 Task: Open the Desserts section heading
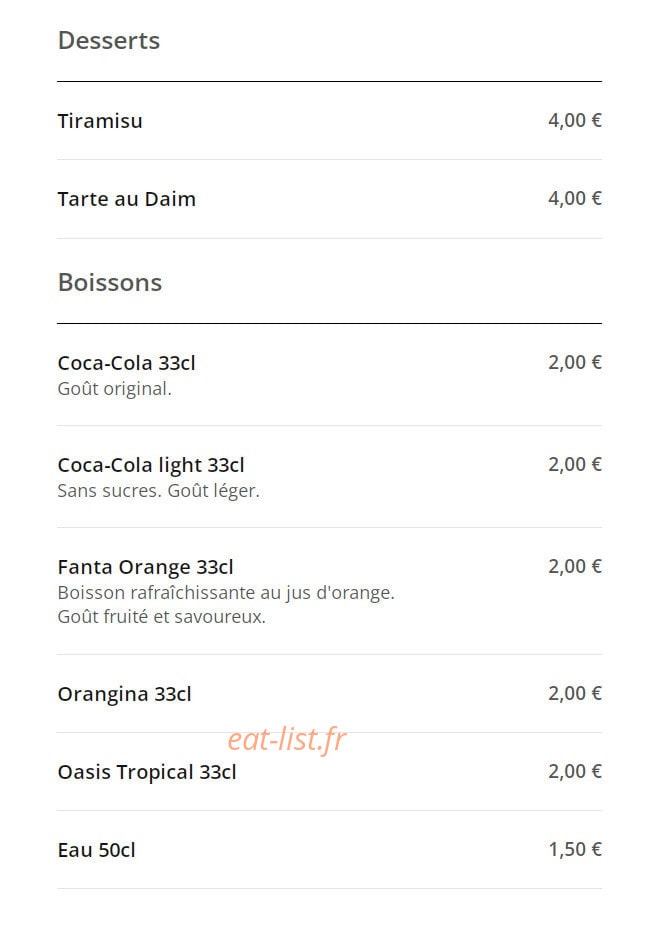pos(109,40)
